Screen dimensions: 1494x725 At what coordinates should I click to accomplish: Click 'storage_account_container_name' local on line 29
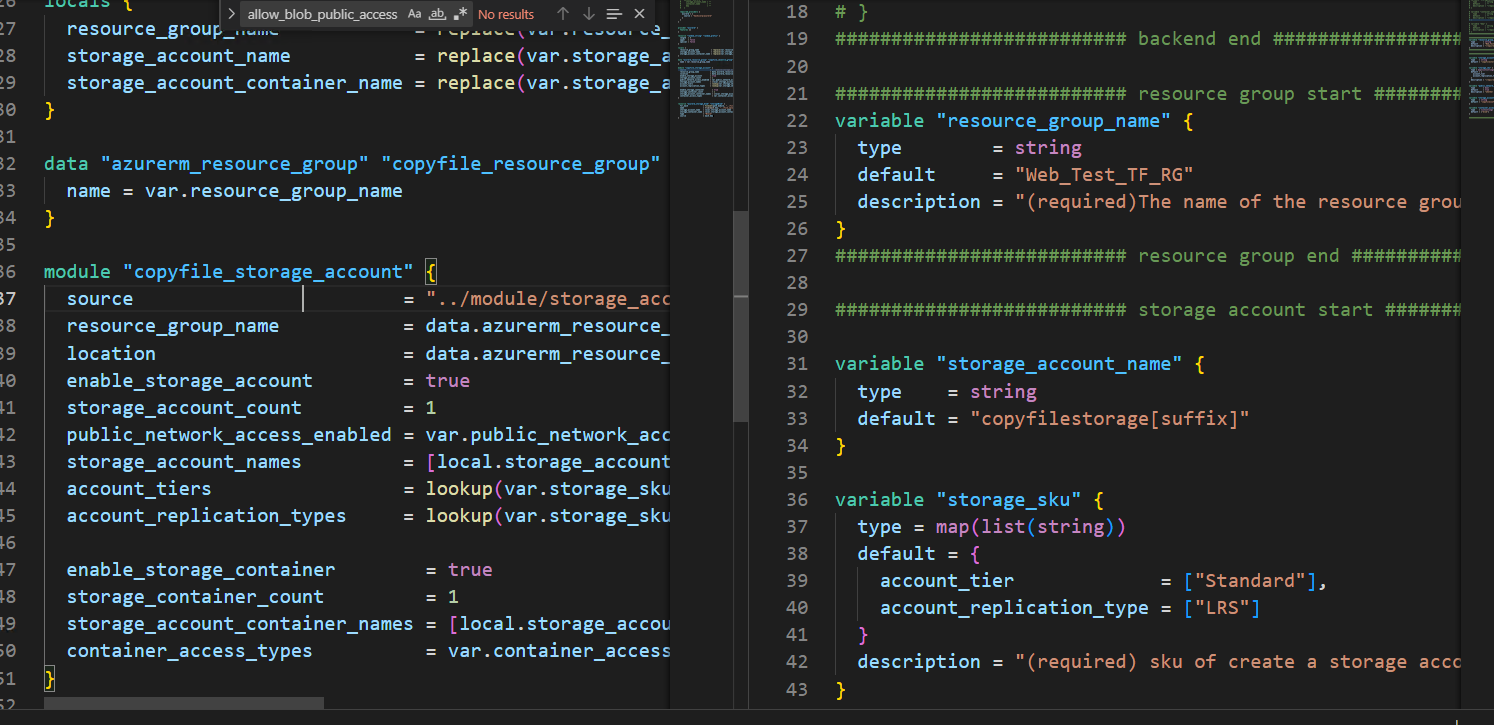[234, 83]
